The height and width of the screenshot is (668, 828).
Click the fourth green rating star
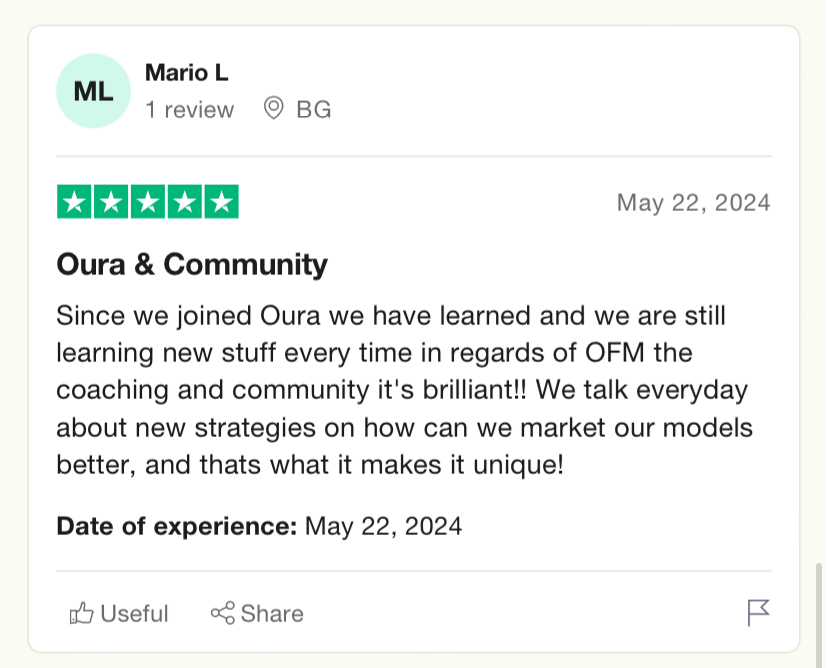point(185,202)
